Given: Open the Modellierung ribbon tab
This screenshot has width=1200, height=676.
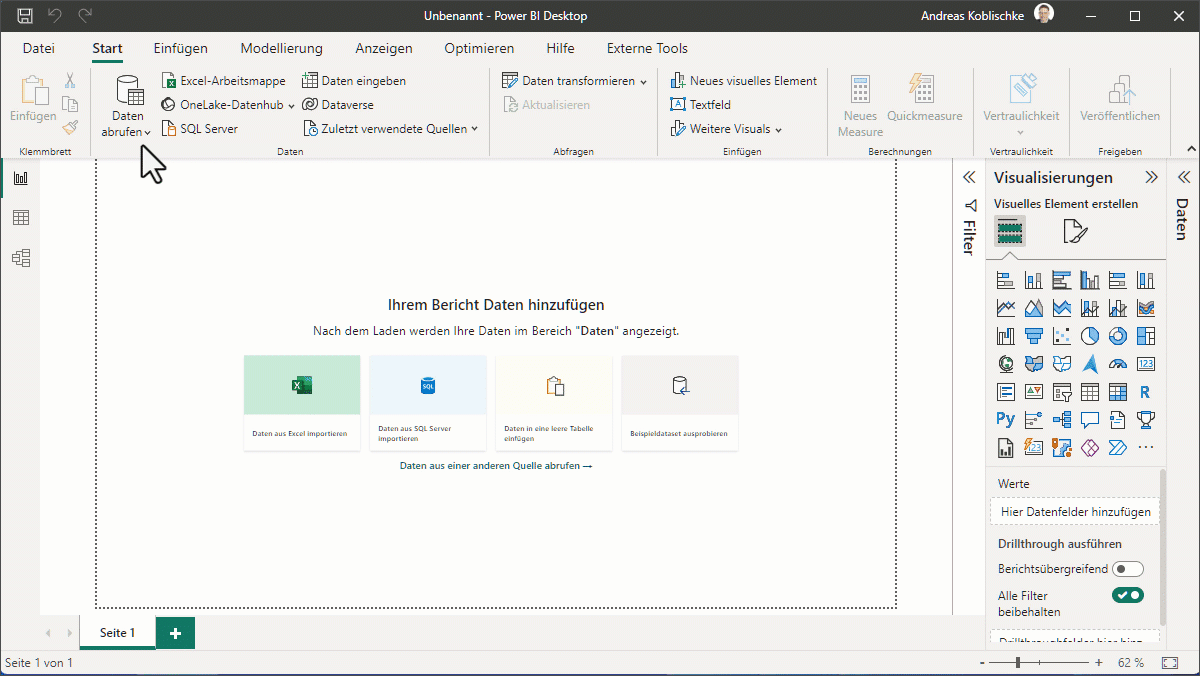Looking at the screenshot, I should 281,48.
